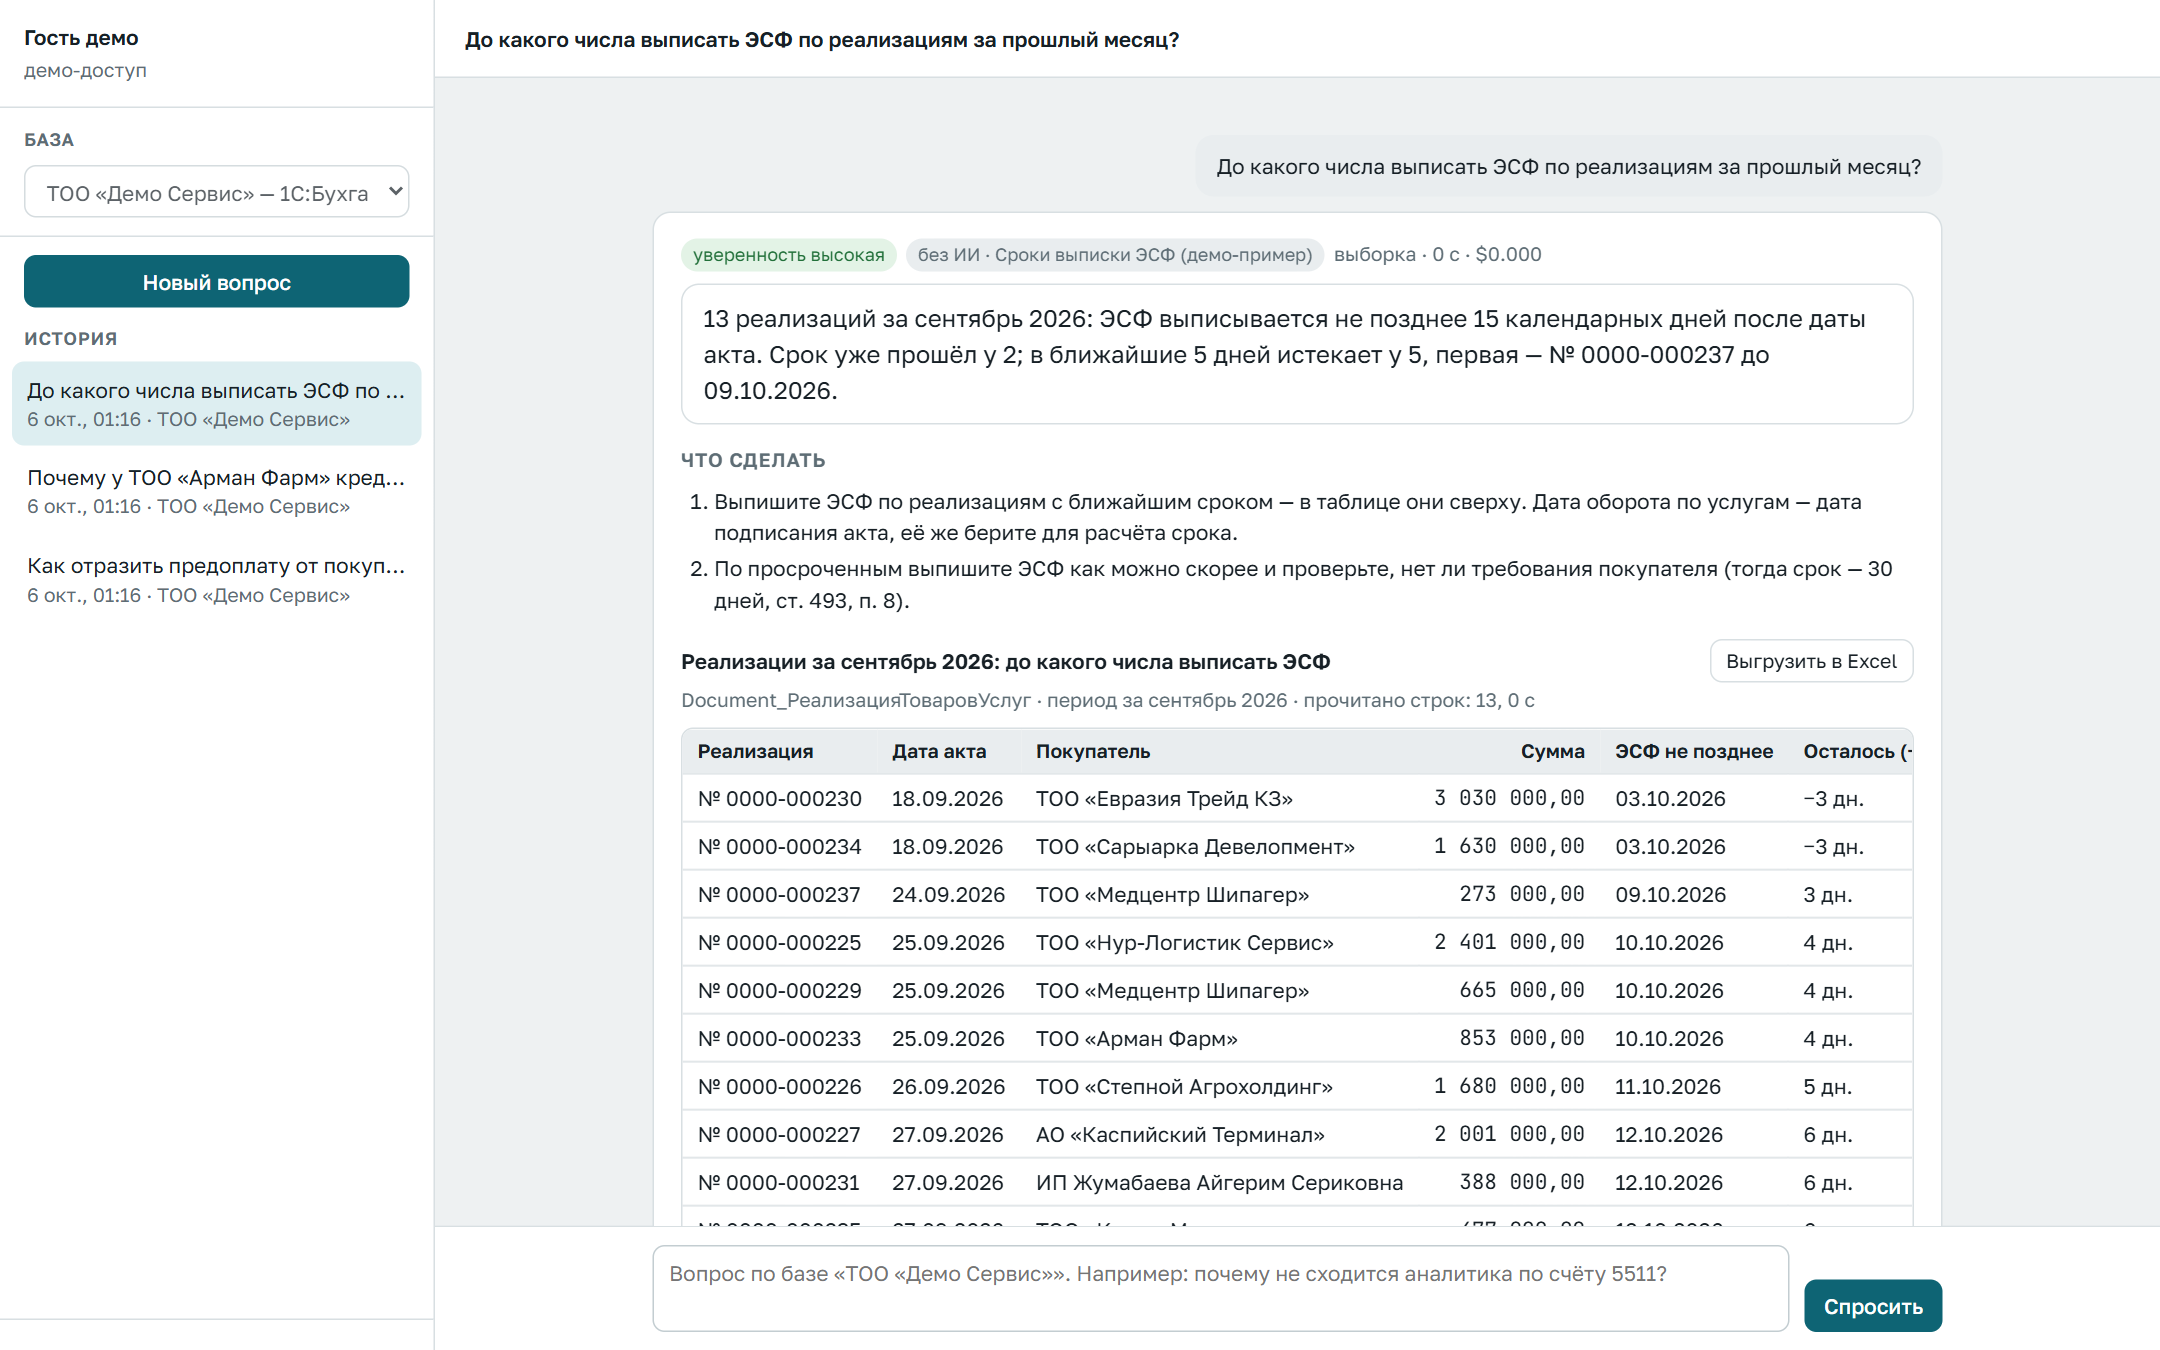Image resolution: width=2160 pixels, height=1350 pixels.
Task: Click the Сумма column header
Action: click(x=1552, y=752)
